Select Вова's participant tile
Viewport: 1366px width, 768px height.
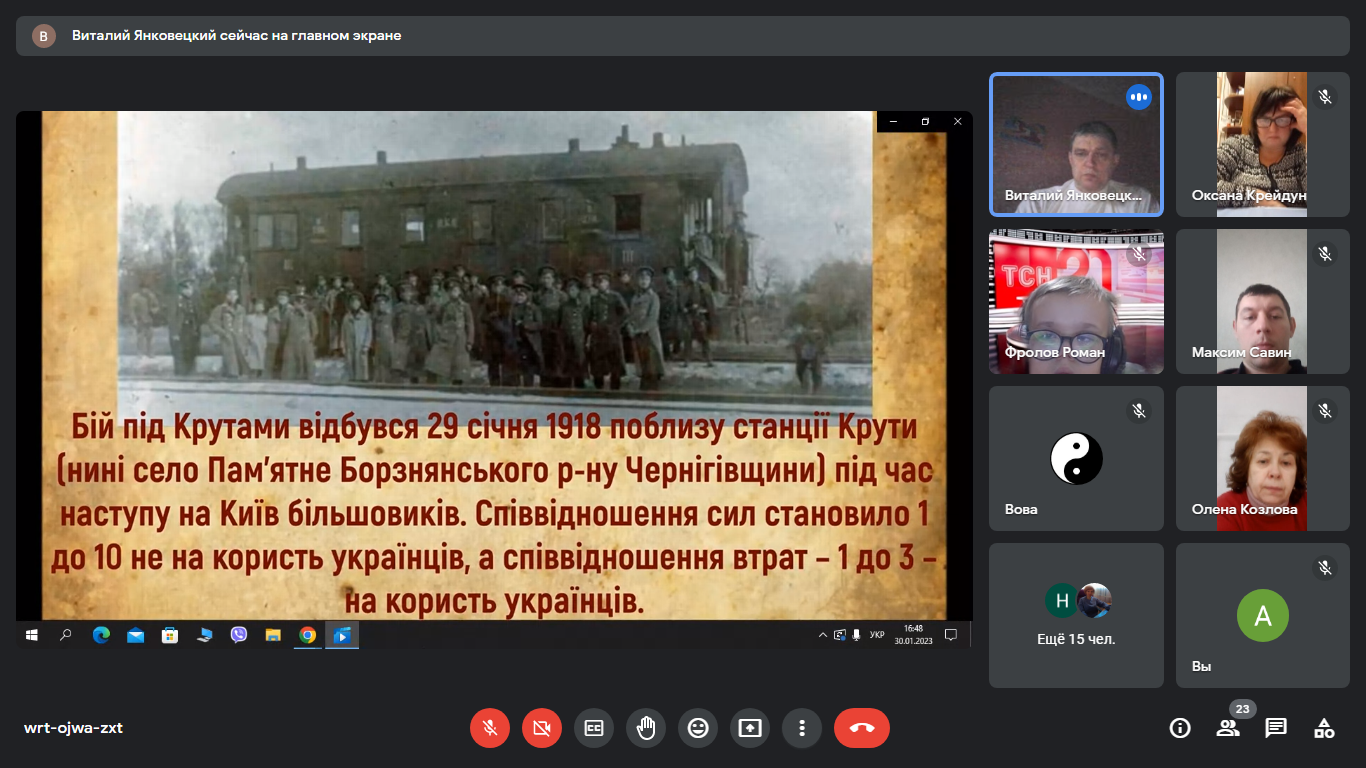(x=1076, y=458)
